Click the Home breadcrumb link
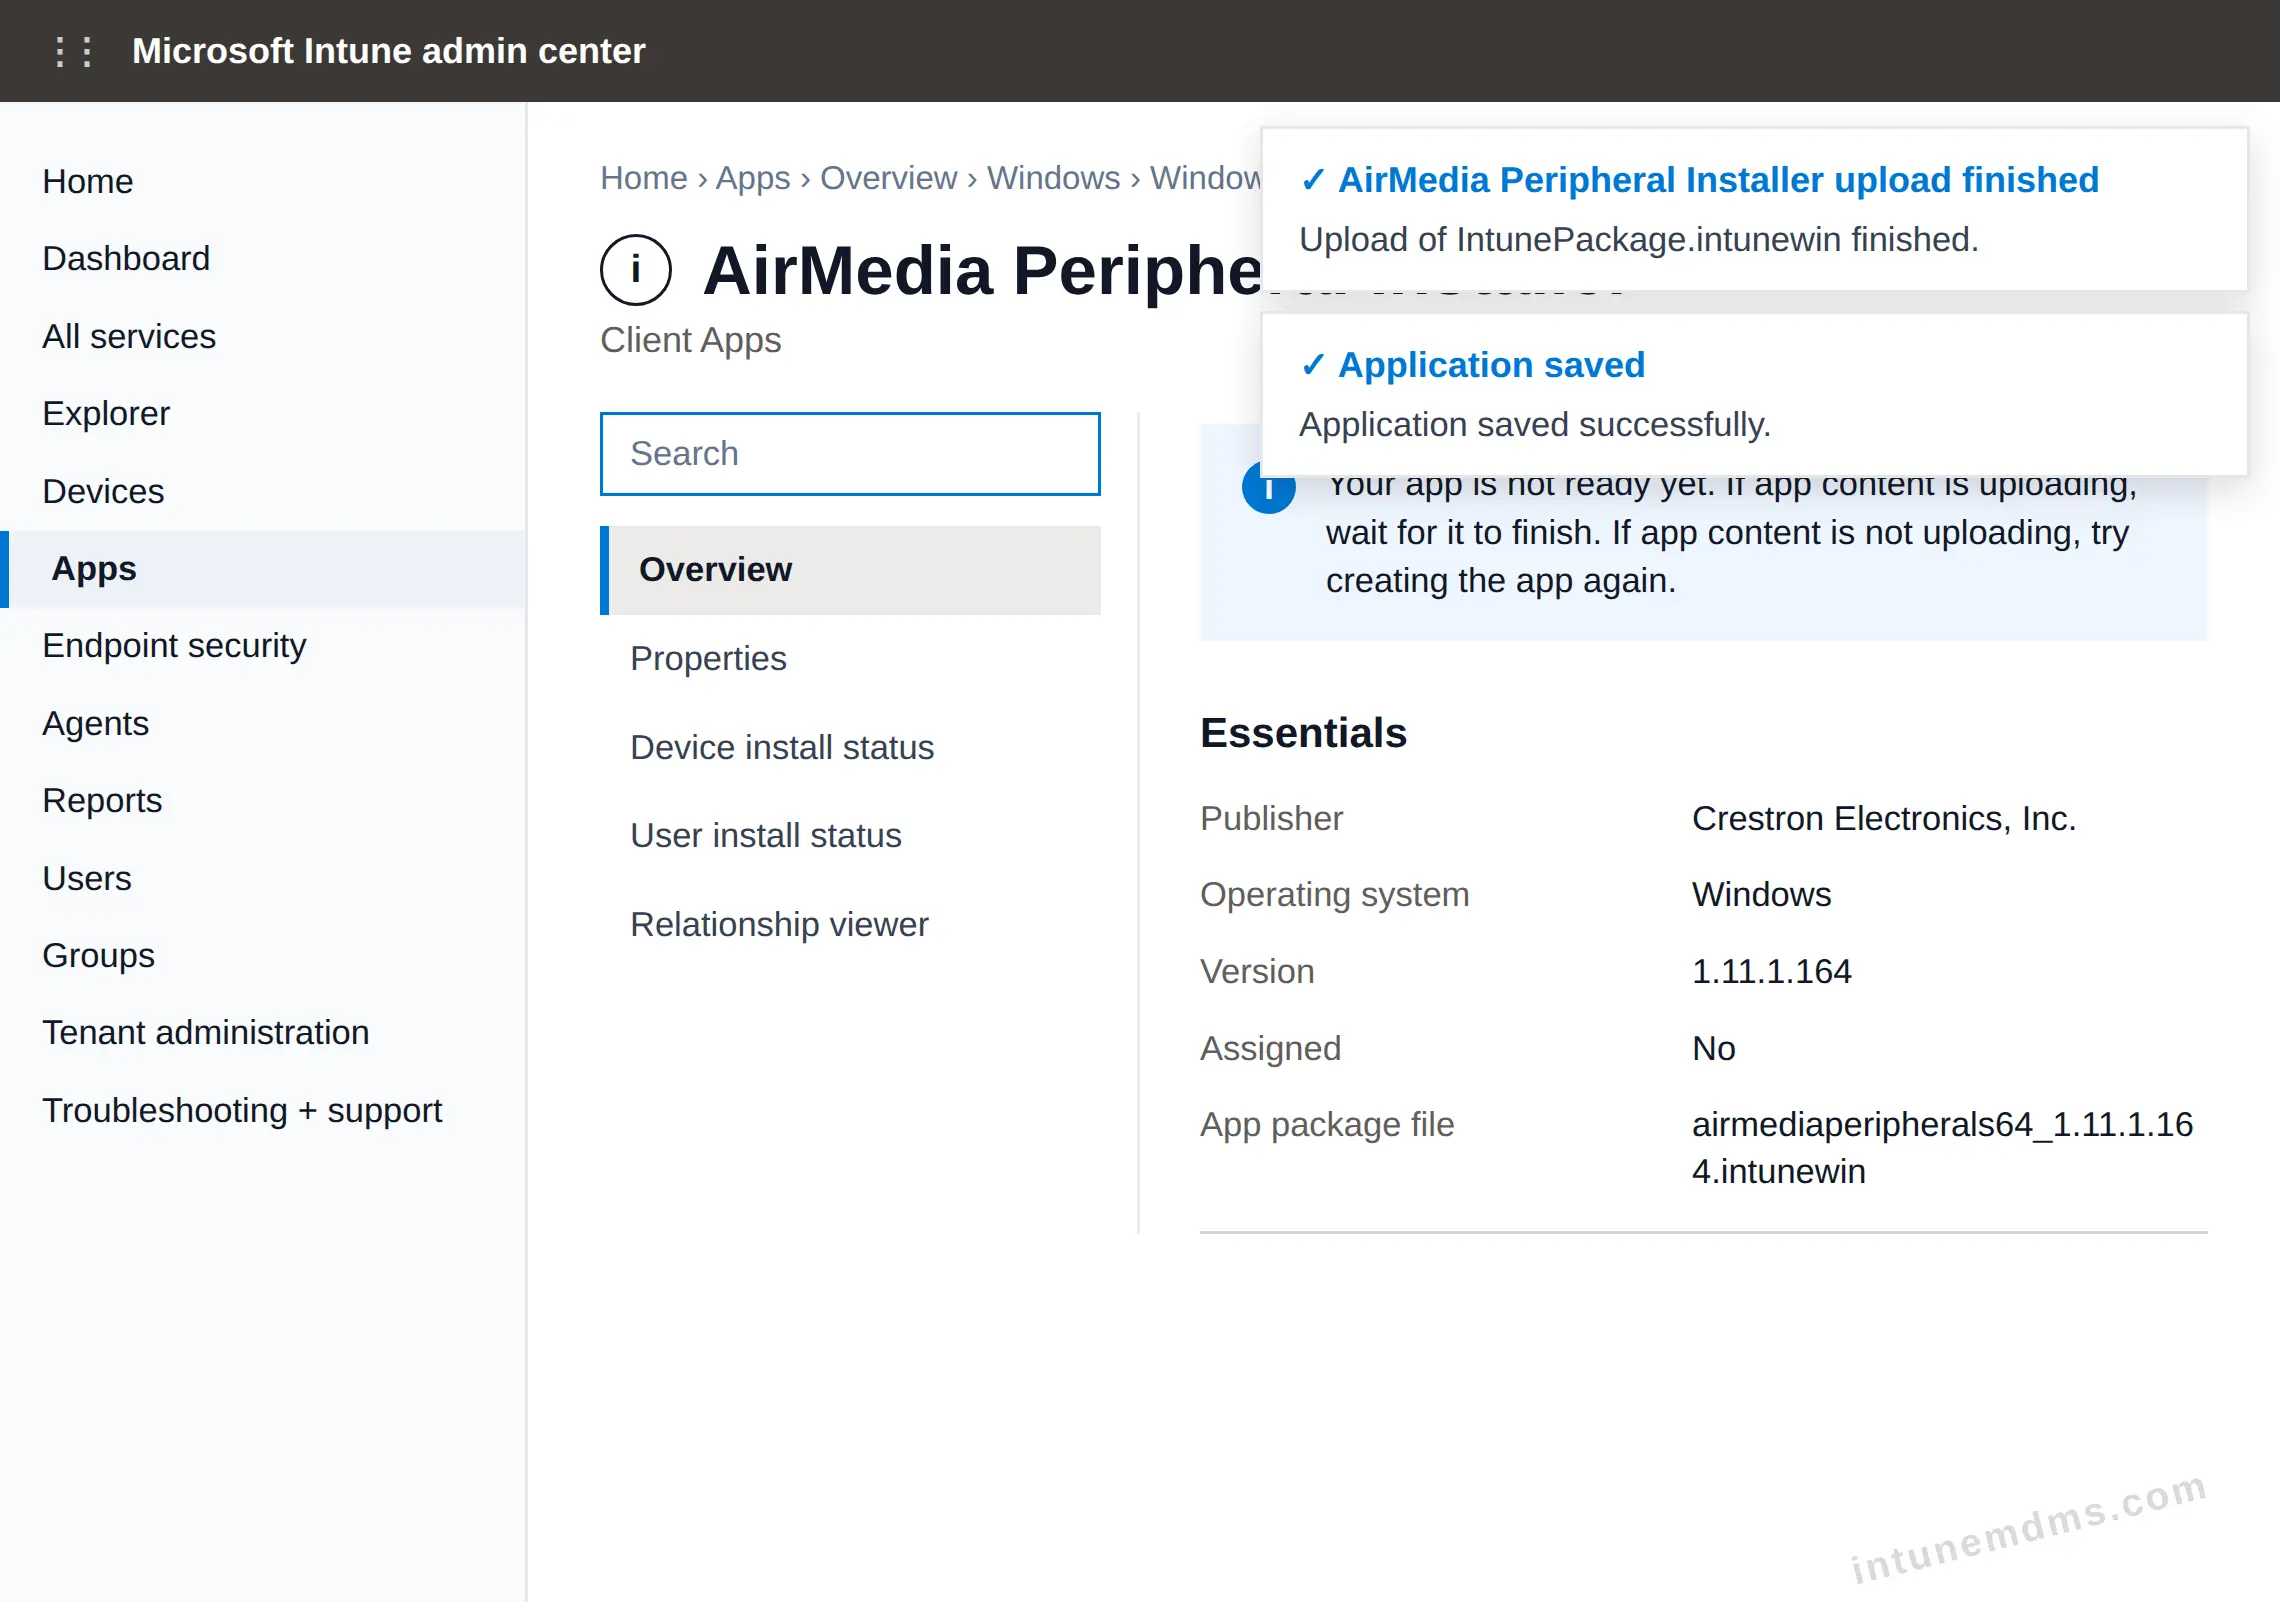The height and width of the screenshot is (1602, 2280). click(644, 178)
